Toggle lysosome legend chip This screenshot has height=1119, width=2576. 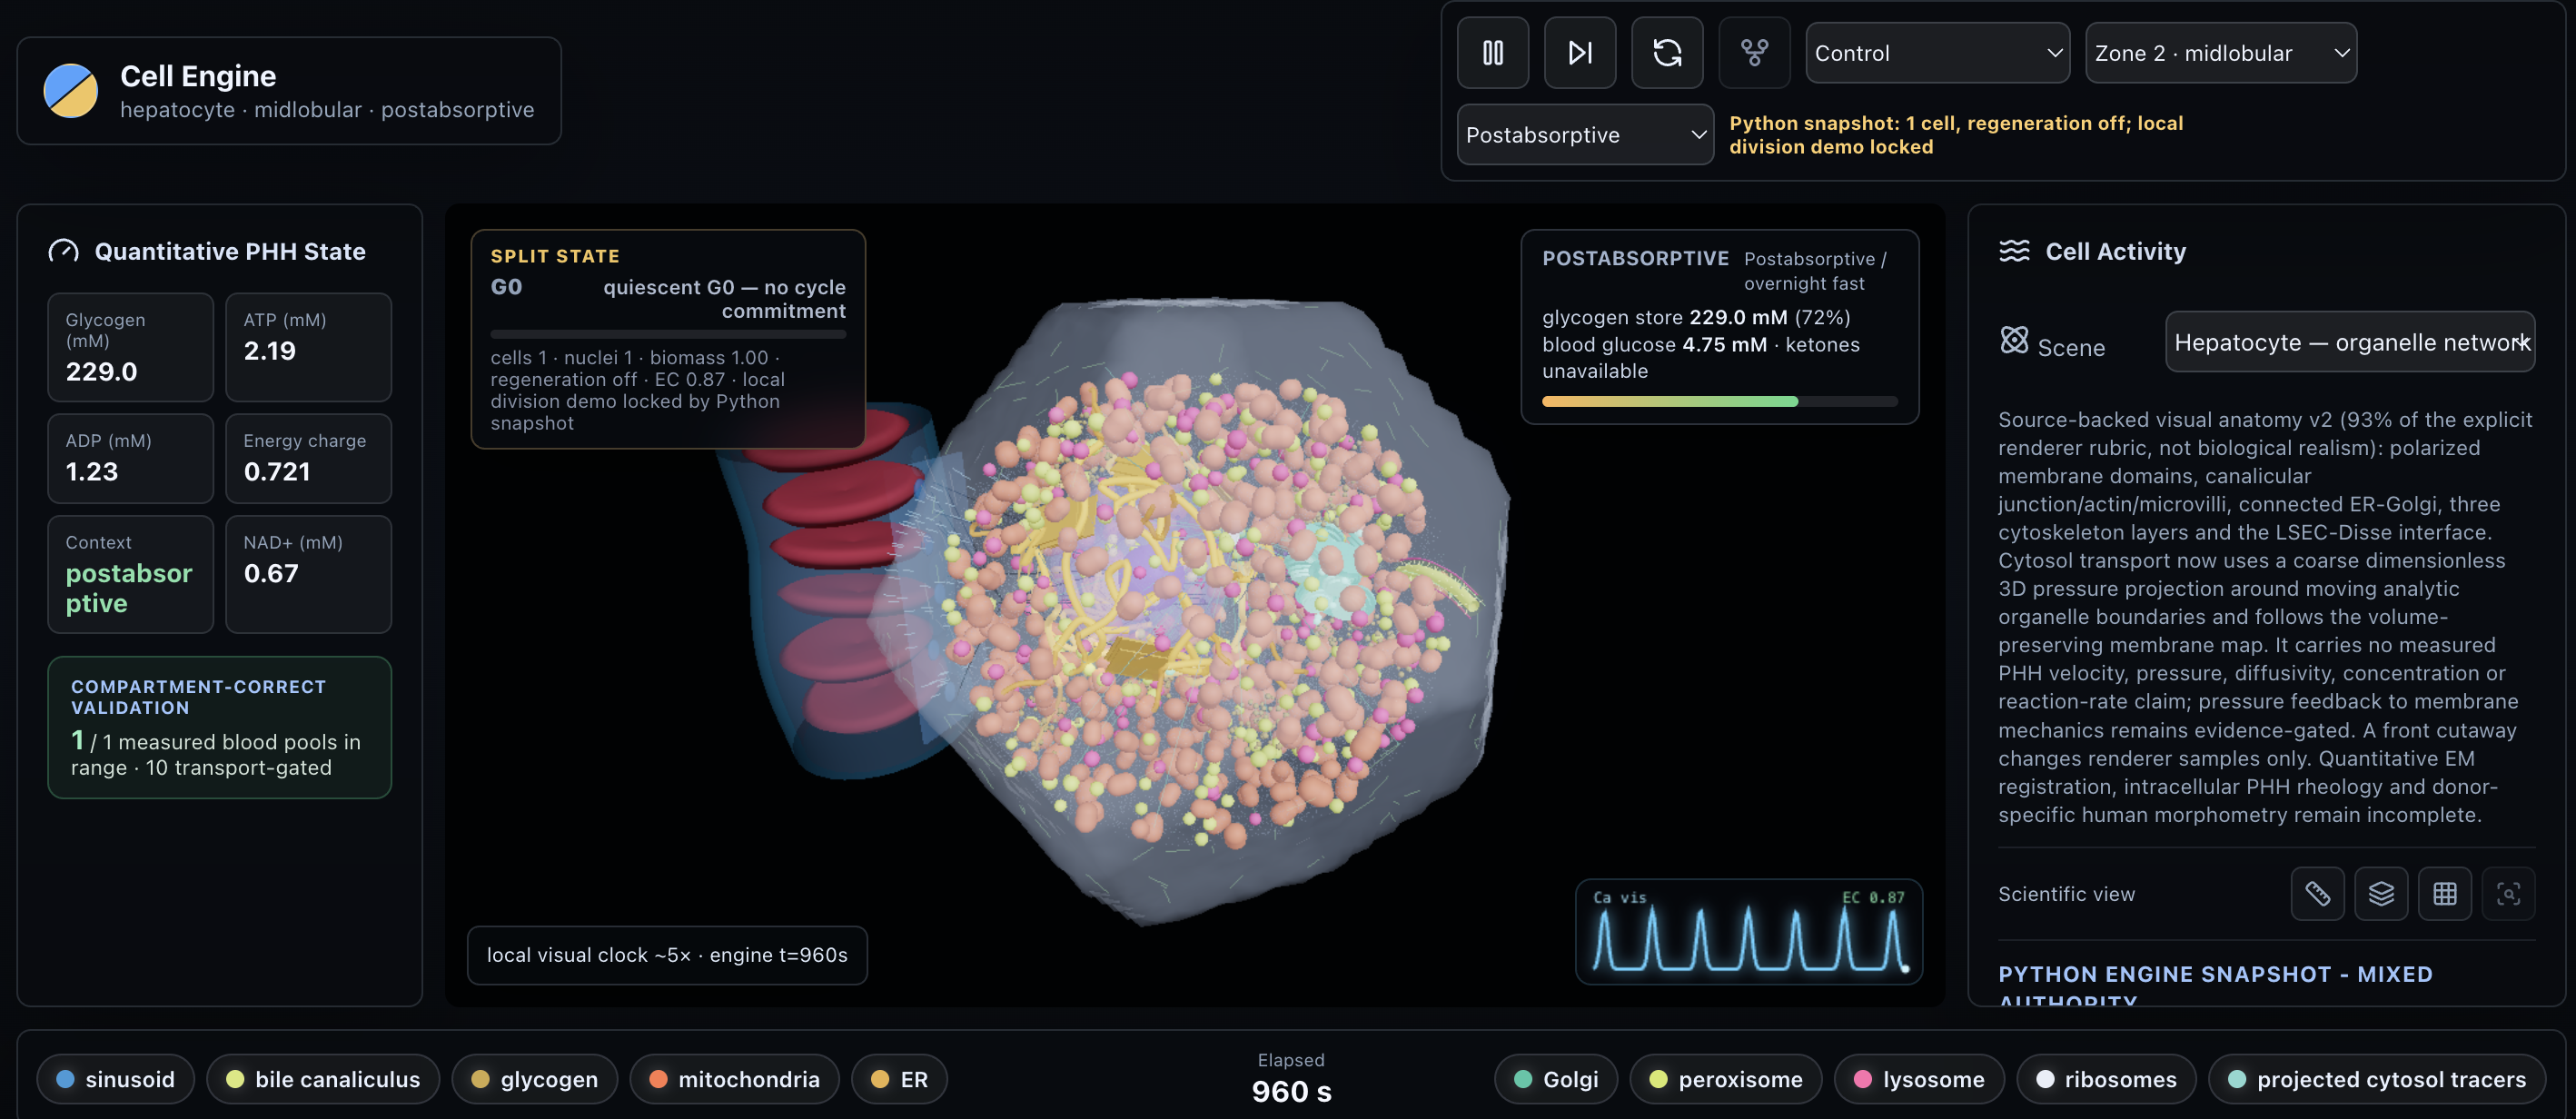pos(1919,1079)
